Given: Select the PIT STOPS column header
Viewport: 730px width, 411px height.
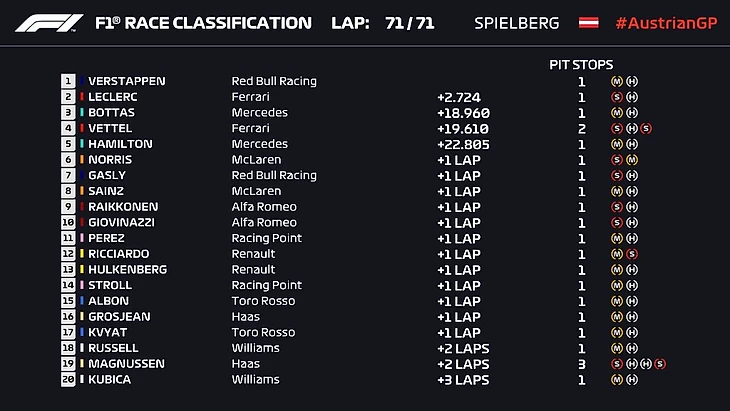Looking at the screenshot, I should coord(581,64).
